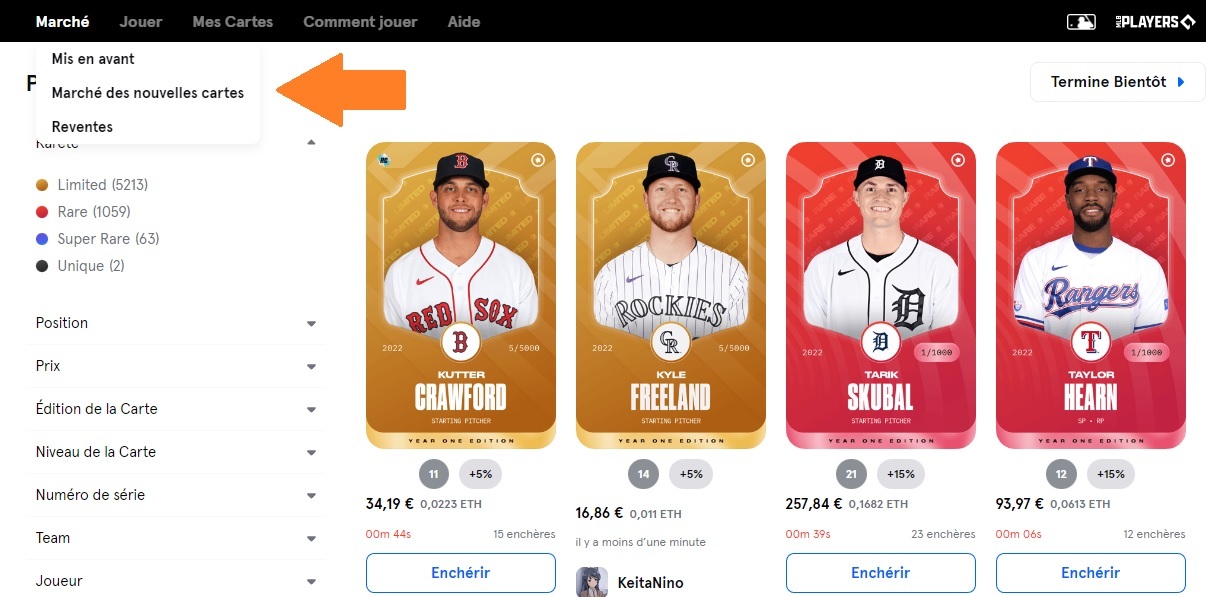Expand the Position filter
Screen dimensions: 1206x597
pyautogui.click(x=175, y=323)
